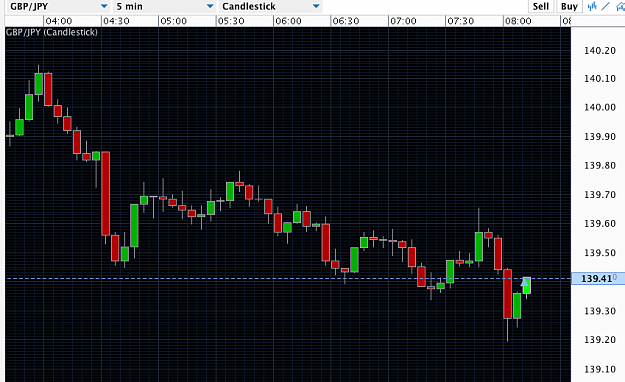This screenshot has height=382, width=625.
Task: Click the 139.90 price axis label
Action: click(600, 136)
